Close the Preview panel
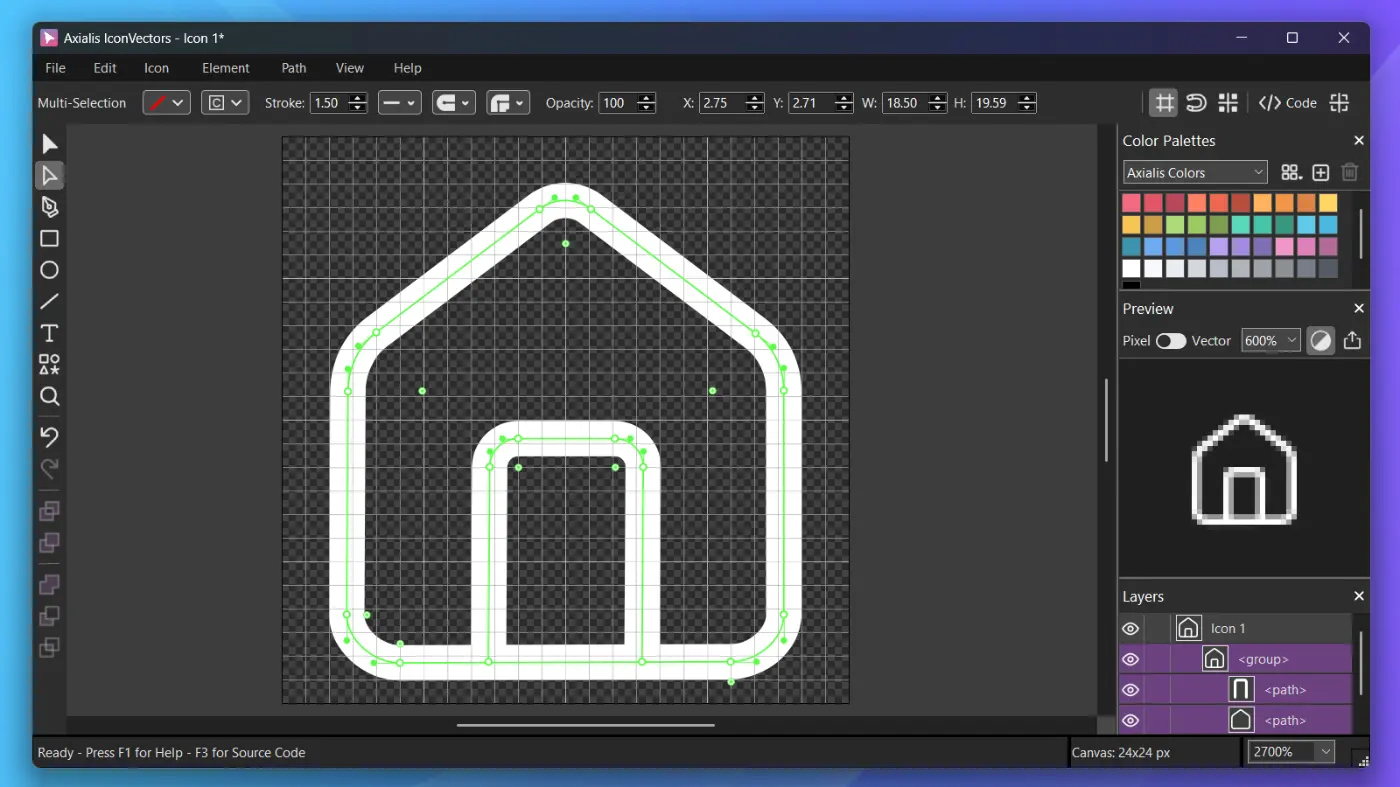This screenshot has width=1400, height=787. [x=1358, y=309]
